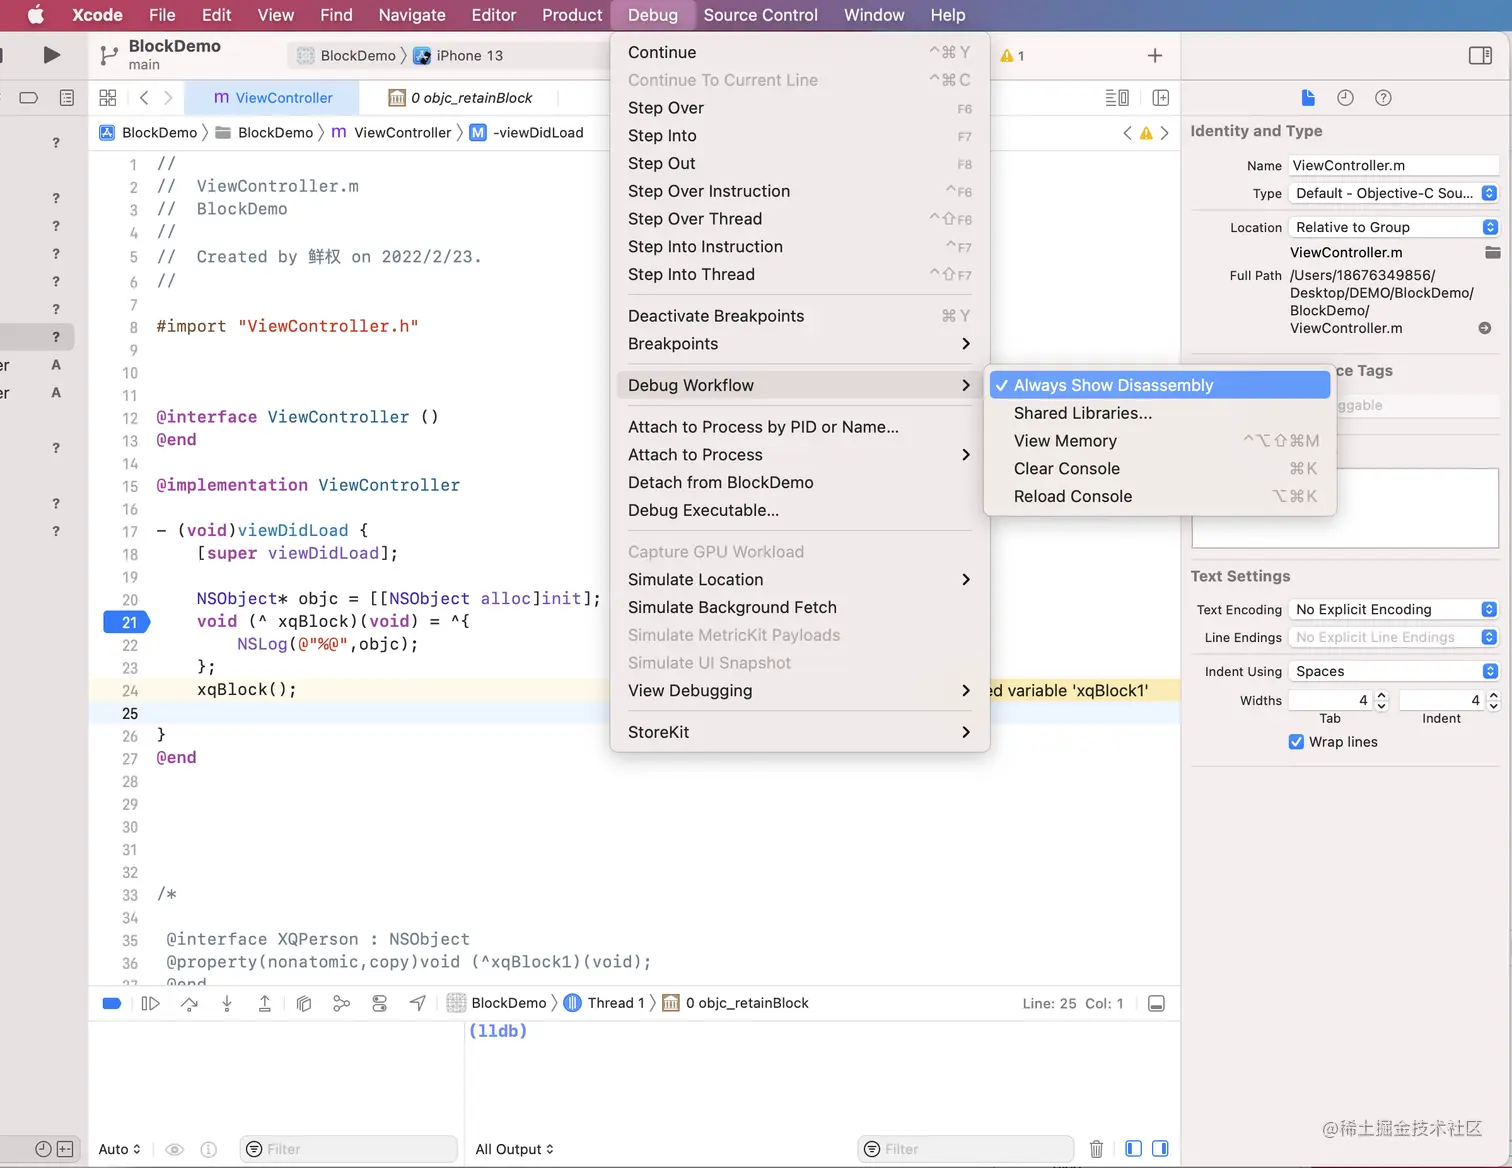Open the Type dropdown in inspector
Screen dimensions: 1512x1168
coord(1393,193)
